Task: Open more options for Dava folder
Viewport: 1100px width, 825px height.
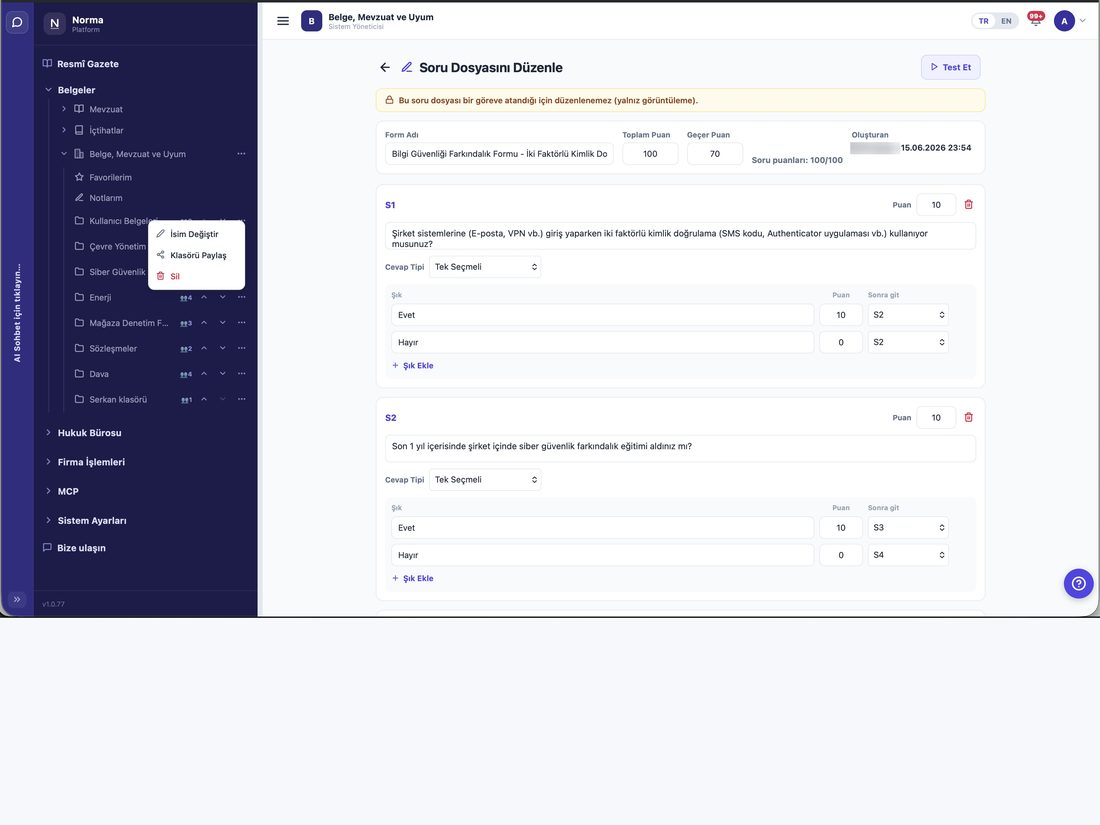Action: pos(241,374)
